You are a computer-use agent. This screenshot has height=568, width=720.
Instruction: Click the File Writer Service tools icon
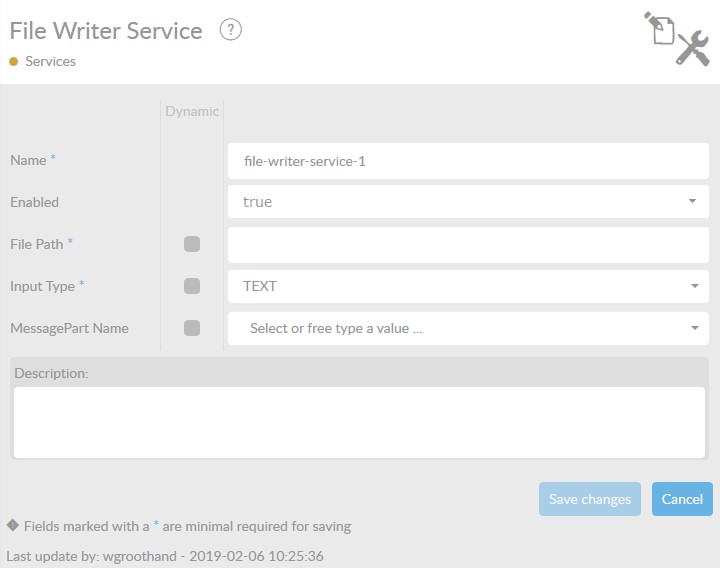click(676, 39)
